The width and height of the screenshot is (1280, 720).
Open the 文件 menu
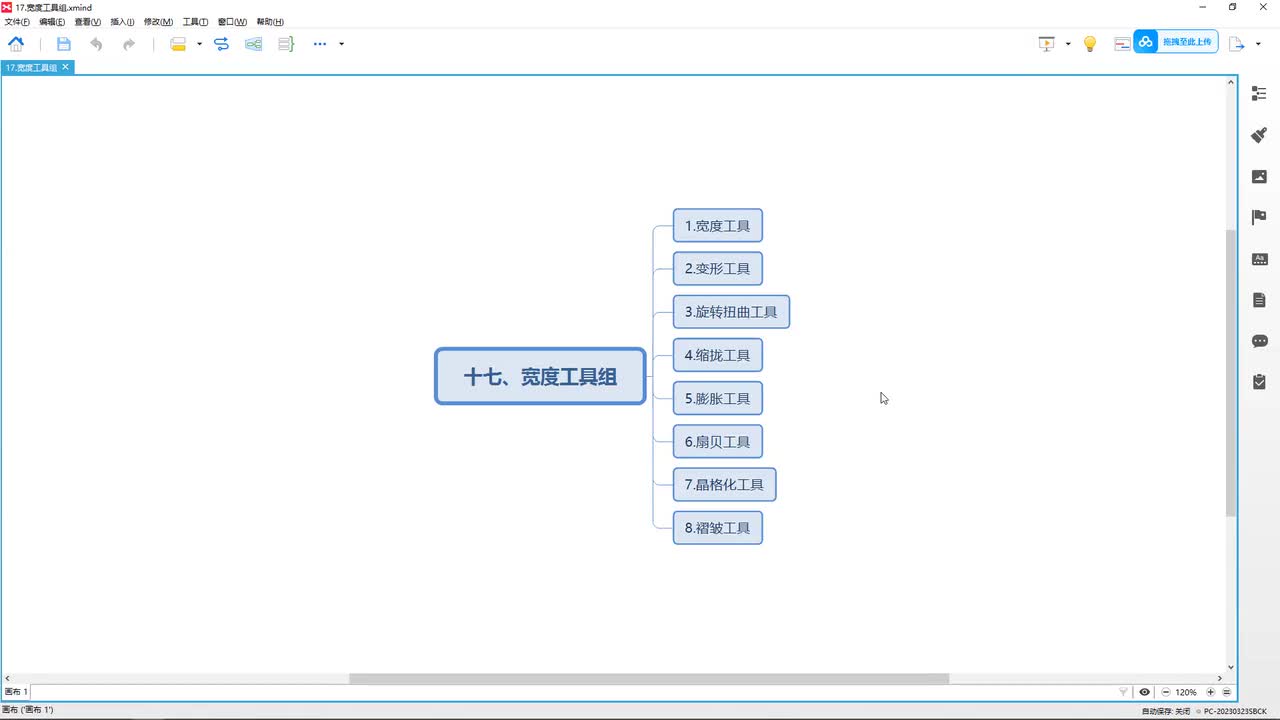click(x=17, y=22)
